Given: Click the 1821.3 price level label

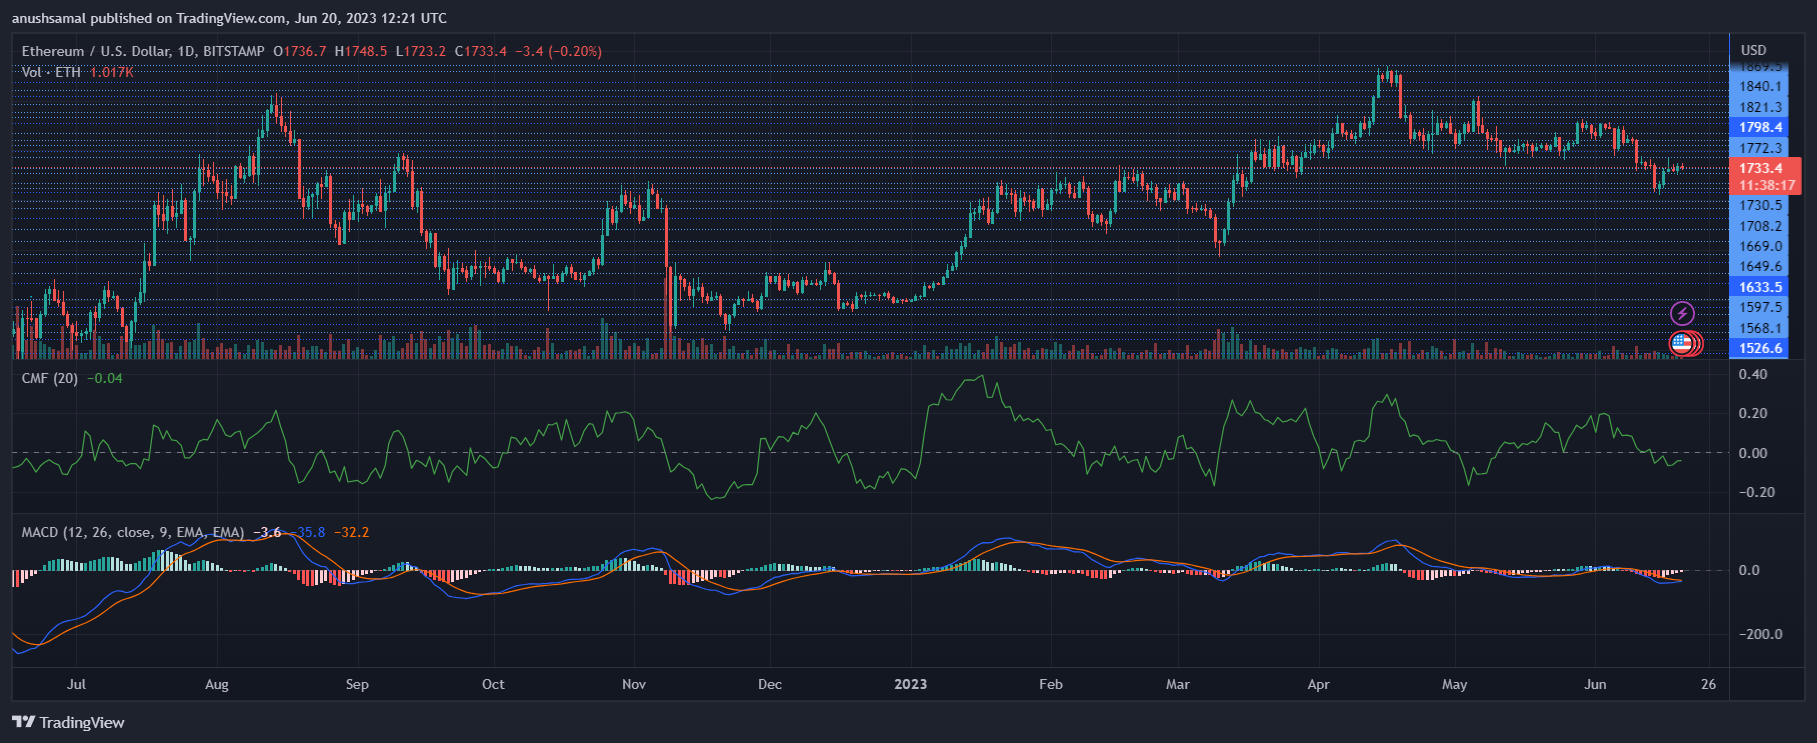Looking at the screenshot, I should pos(1760,107).
